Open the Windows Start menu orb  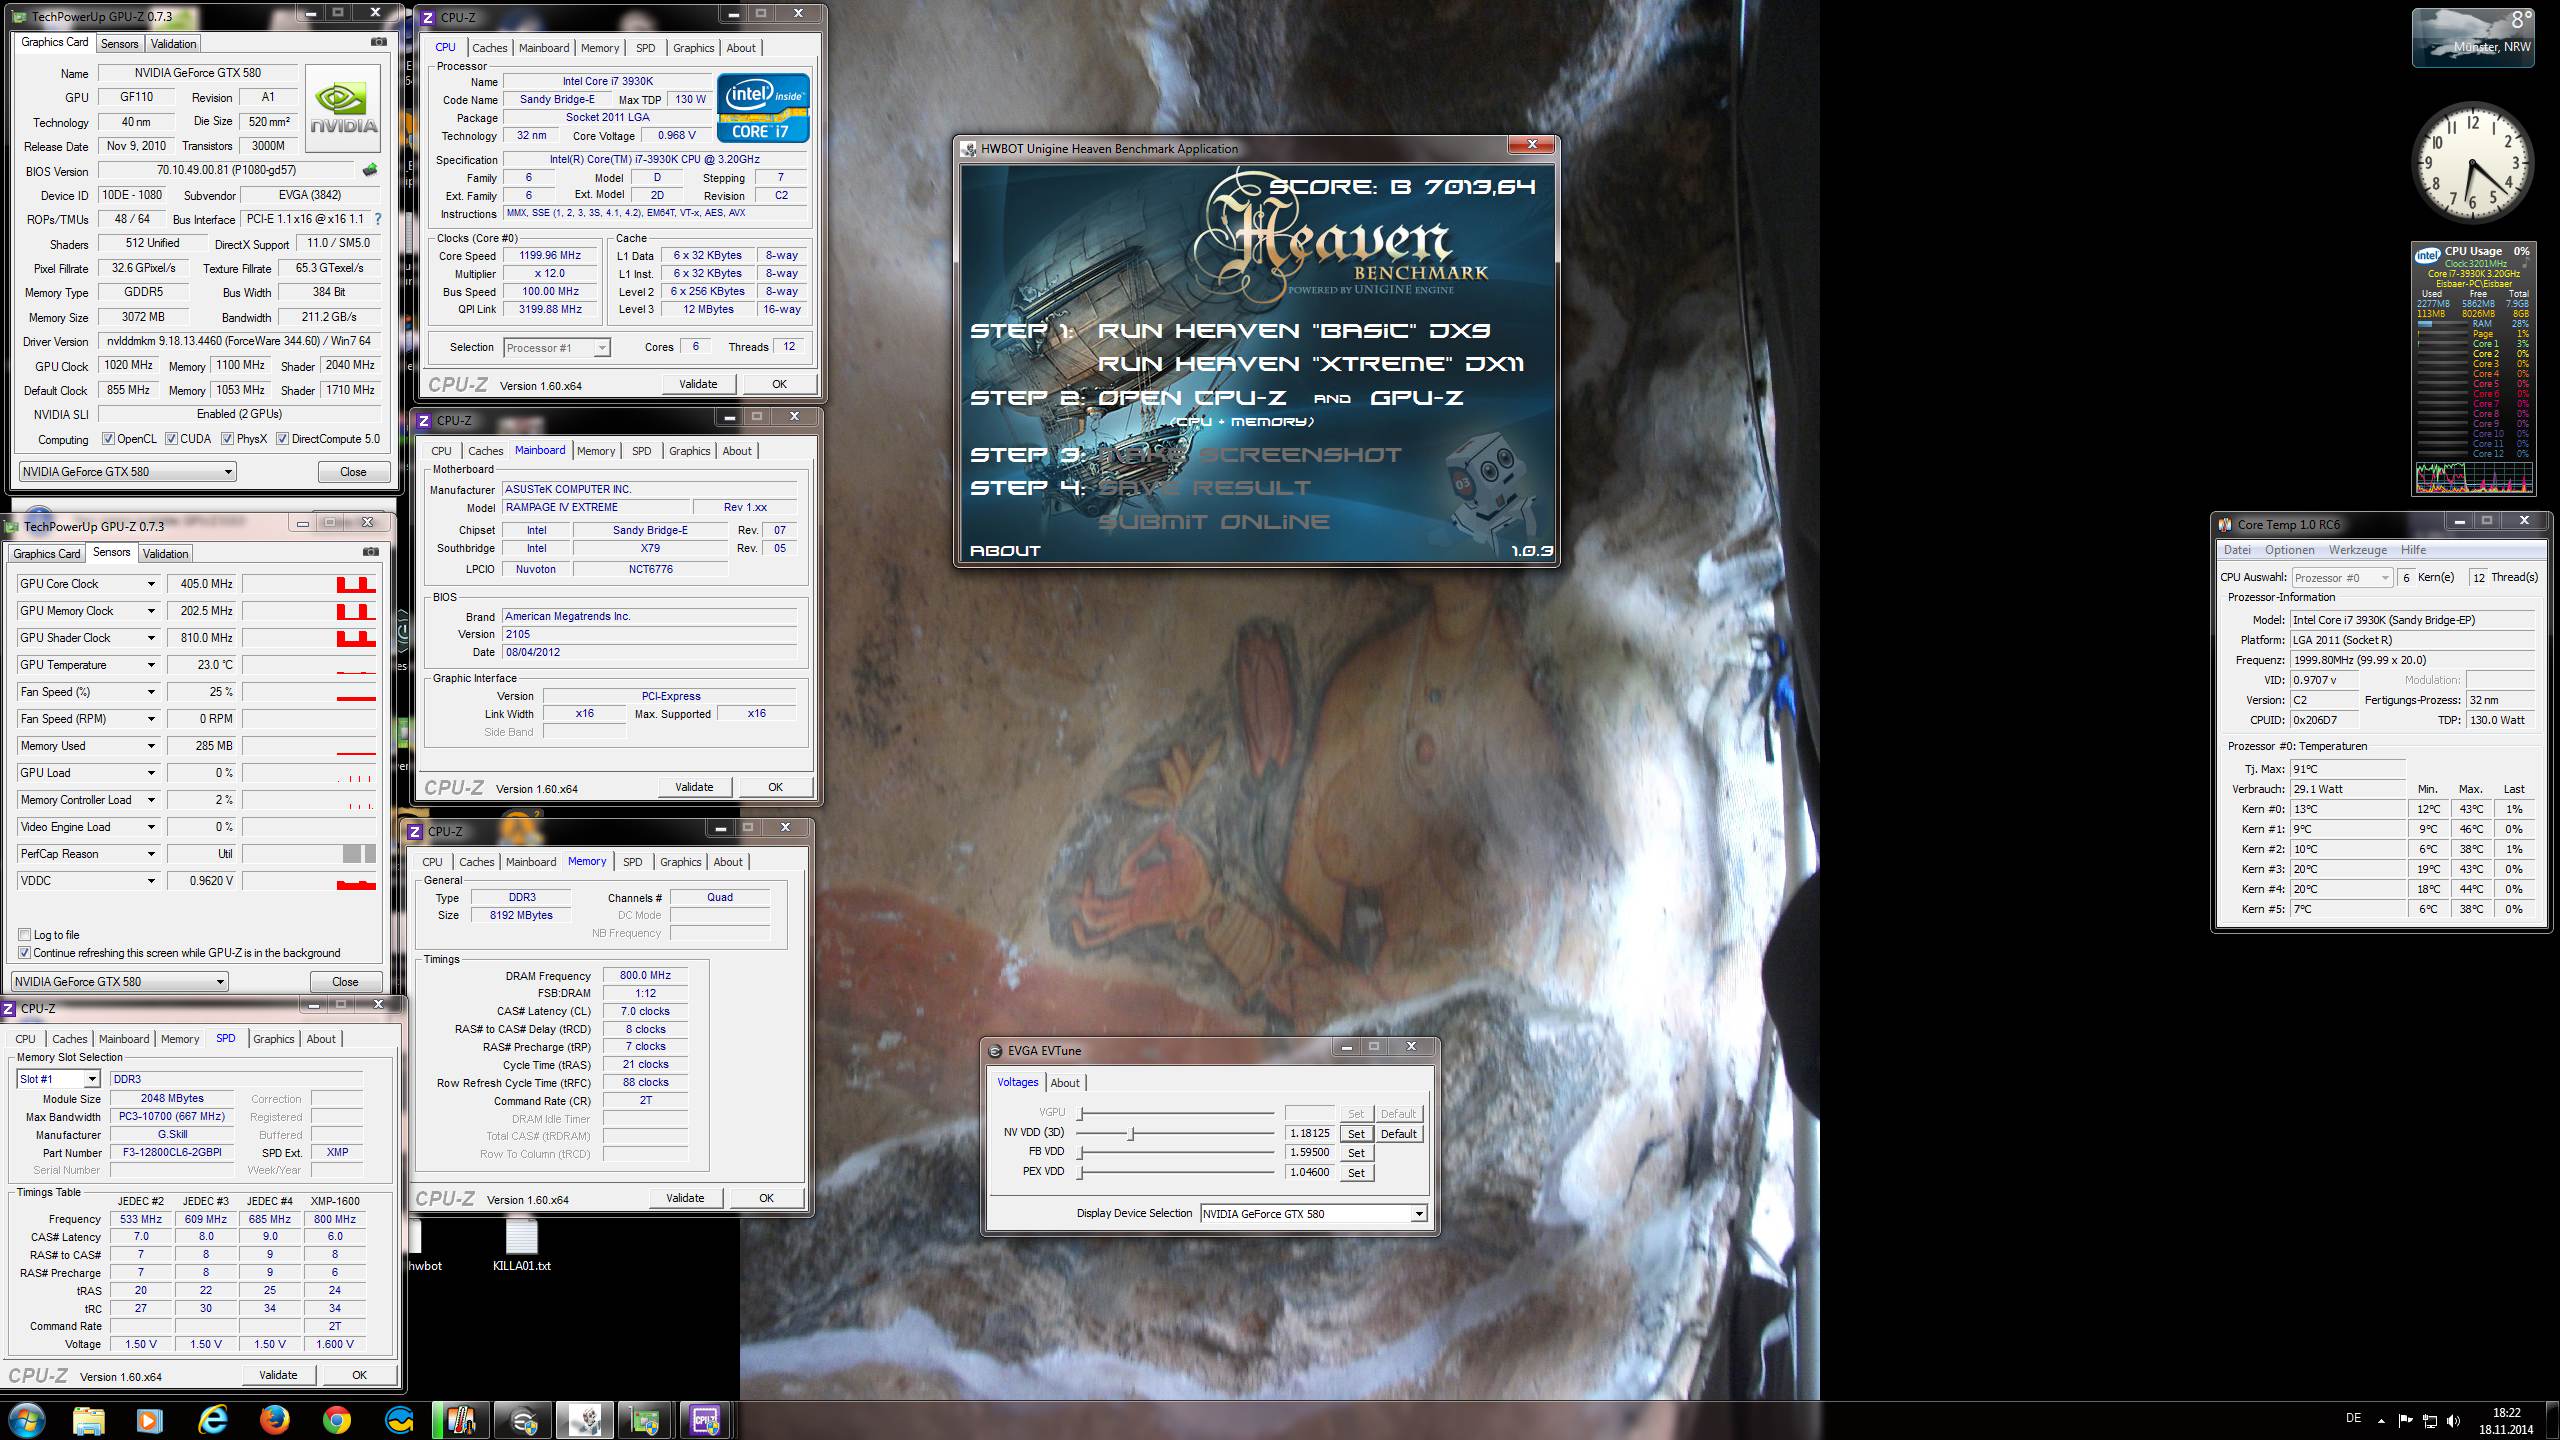point(27,1420)
